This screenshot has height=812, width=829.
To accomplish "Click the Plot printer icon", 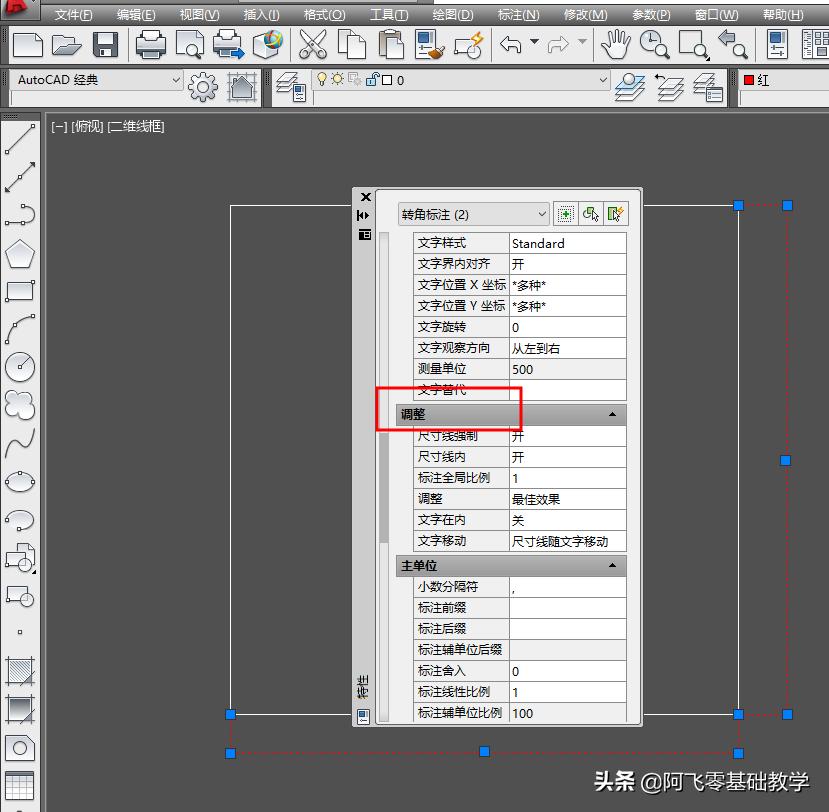I will point(150,44).
